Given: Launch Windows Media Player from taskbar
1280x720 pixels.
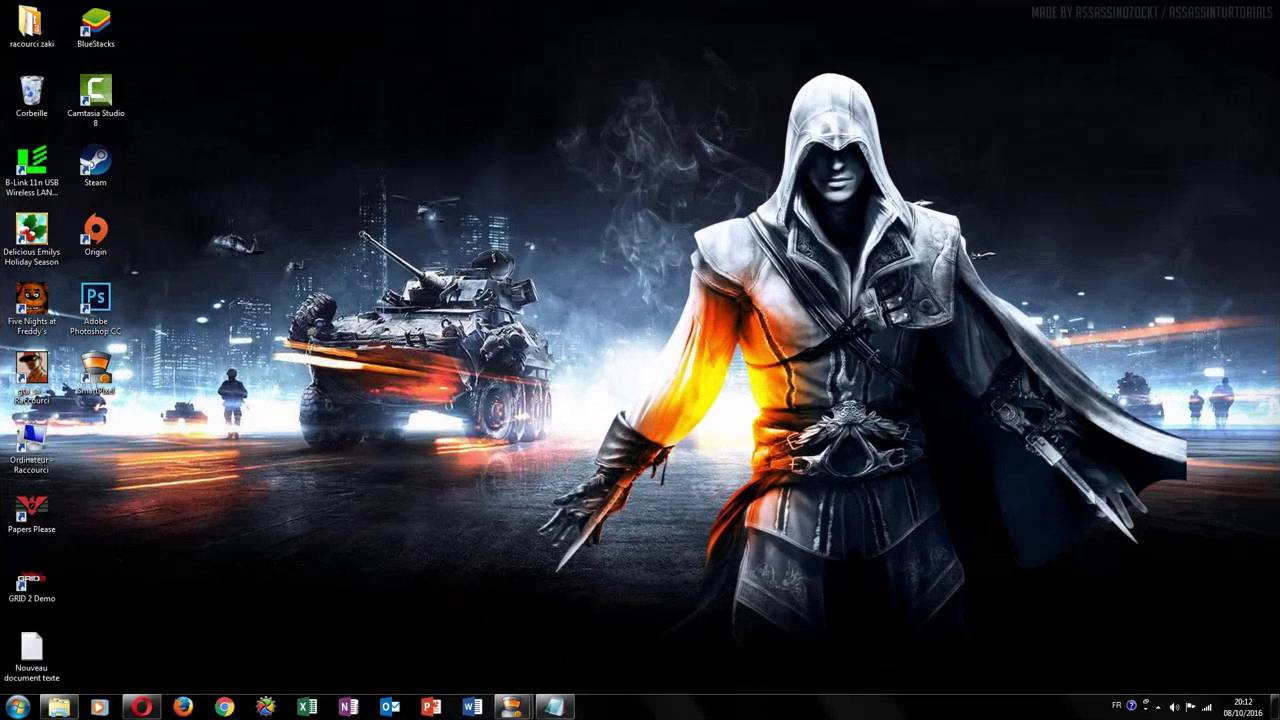Looking at the screenshot, I should coord(99,707).
